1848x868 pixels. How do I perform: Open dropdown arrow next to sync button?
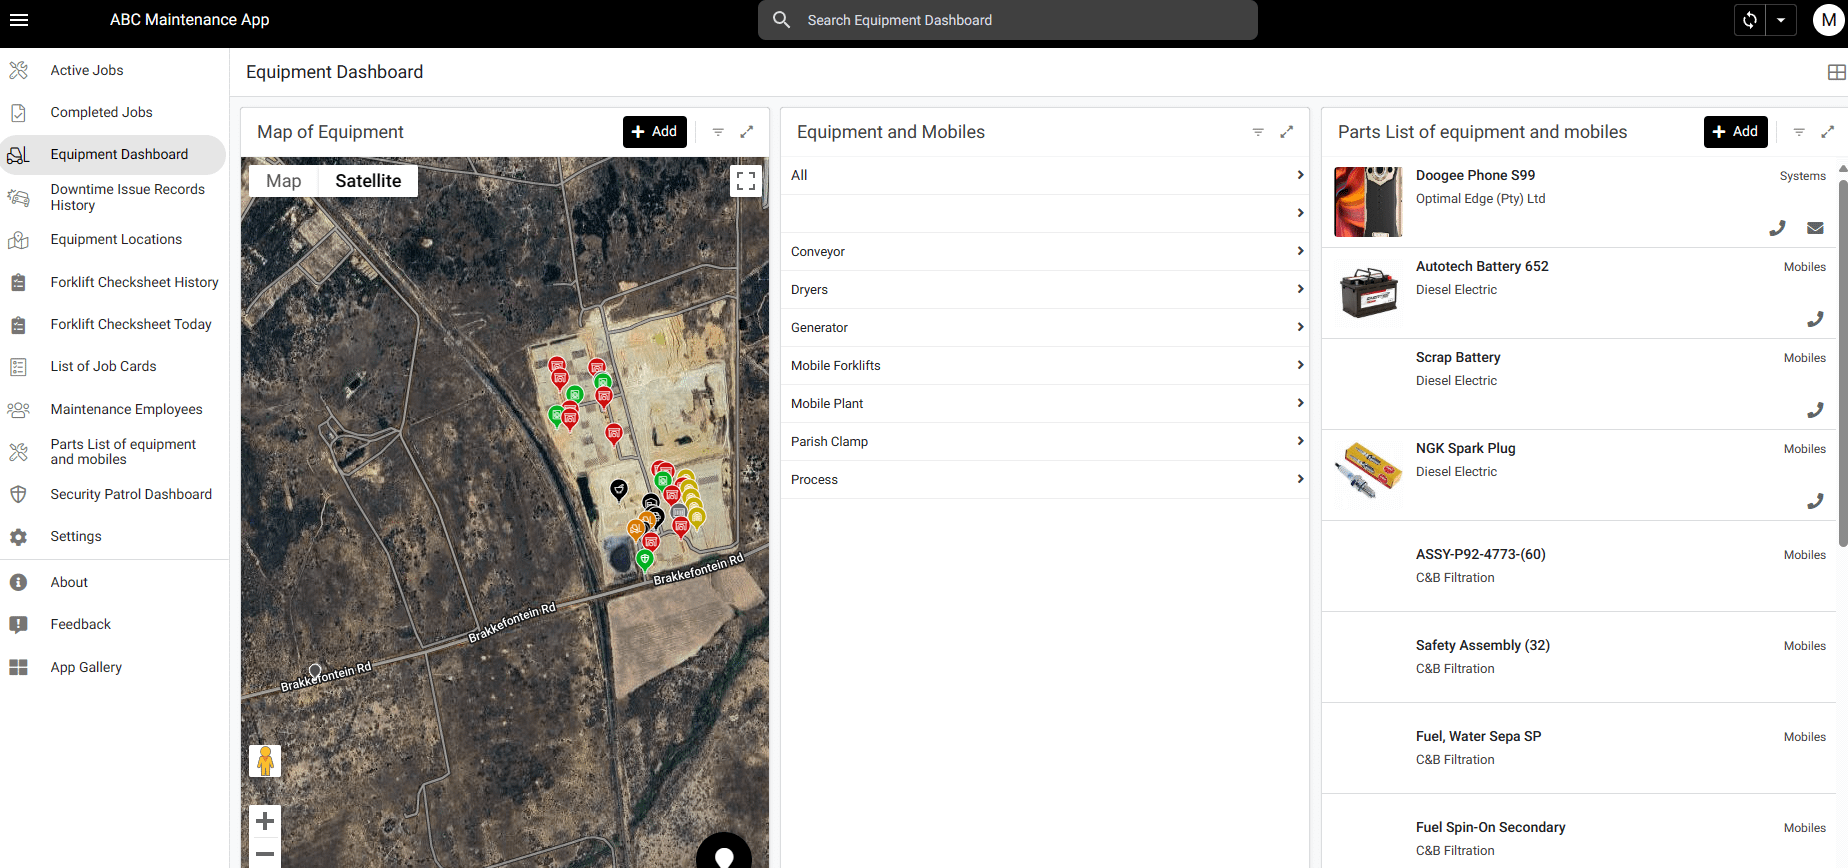click(x=1781, y=20)
